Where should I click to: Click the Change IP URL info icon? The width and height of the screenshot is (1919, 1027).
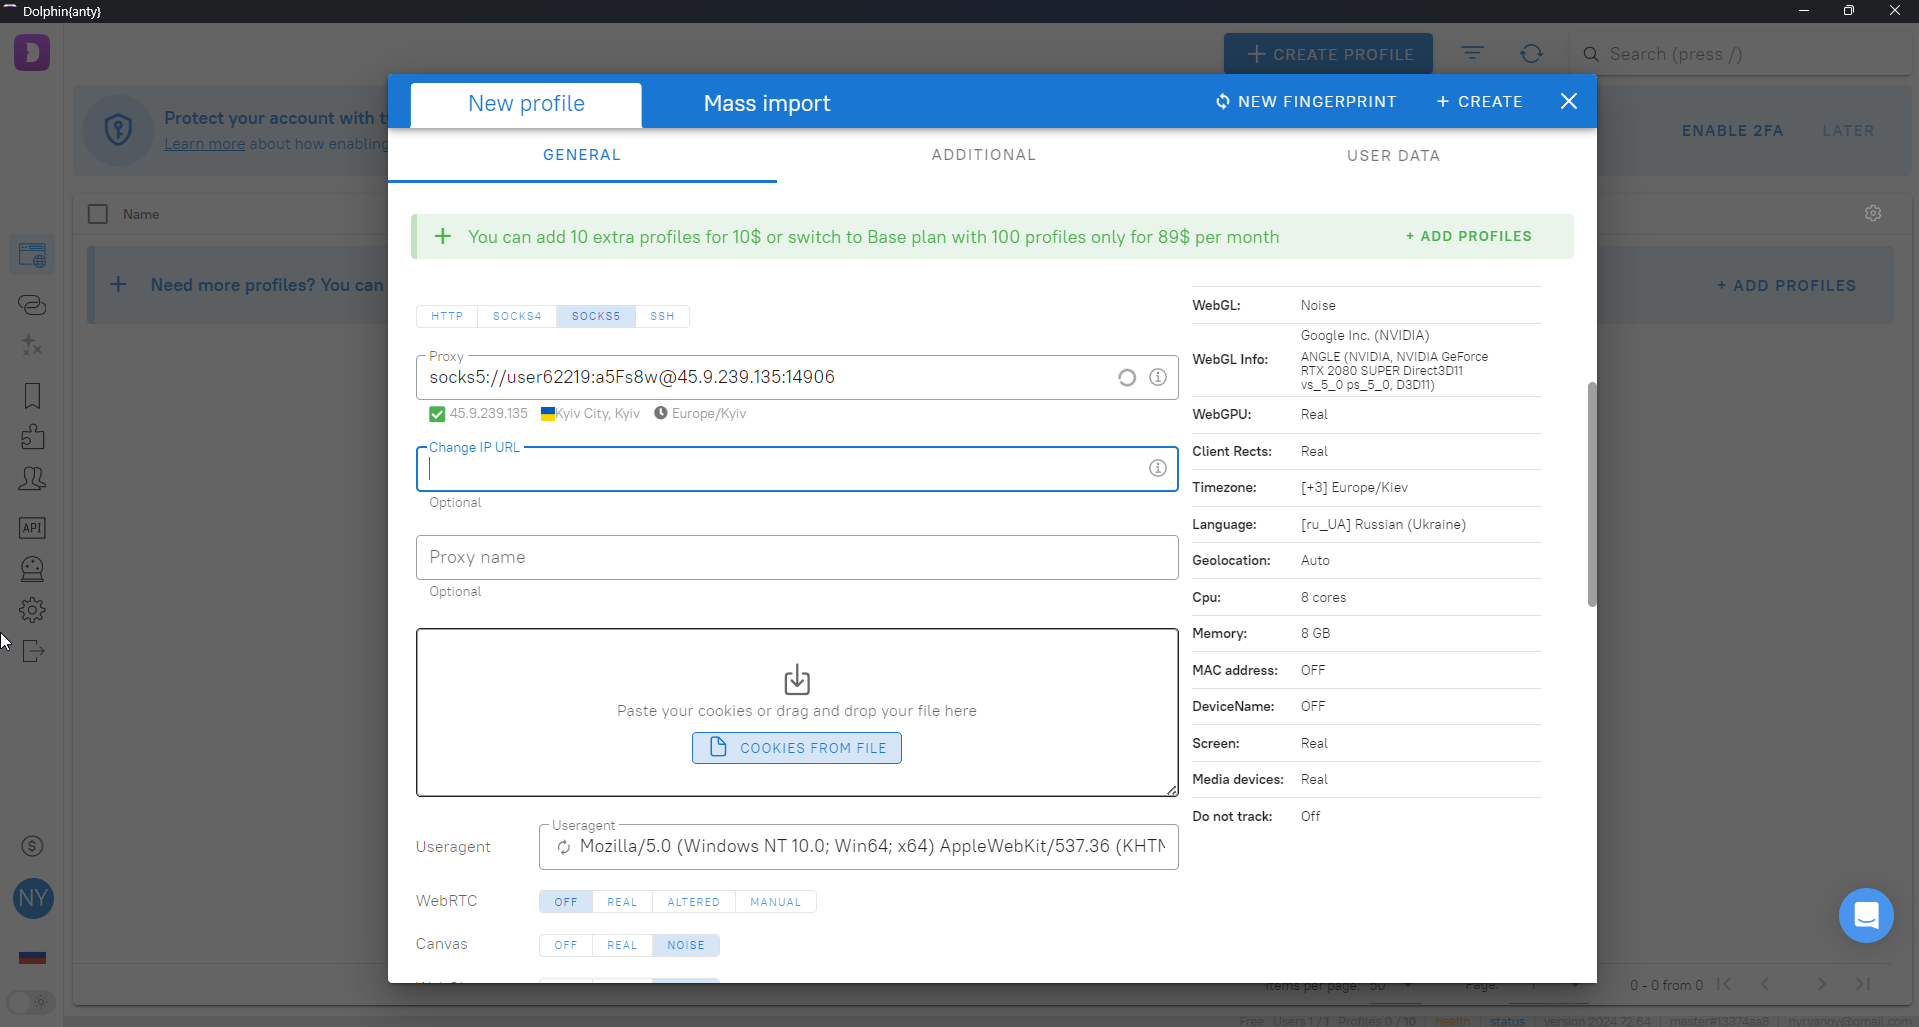coord(1157,468)
